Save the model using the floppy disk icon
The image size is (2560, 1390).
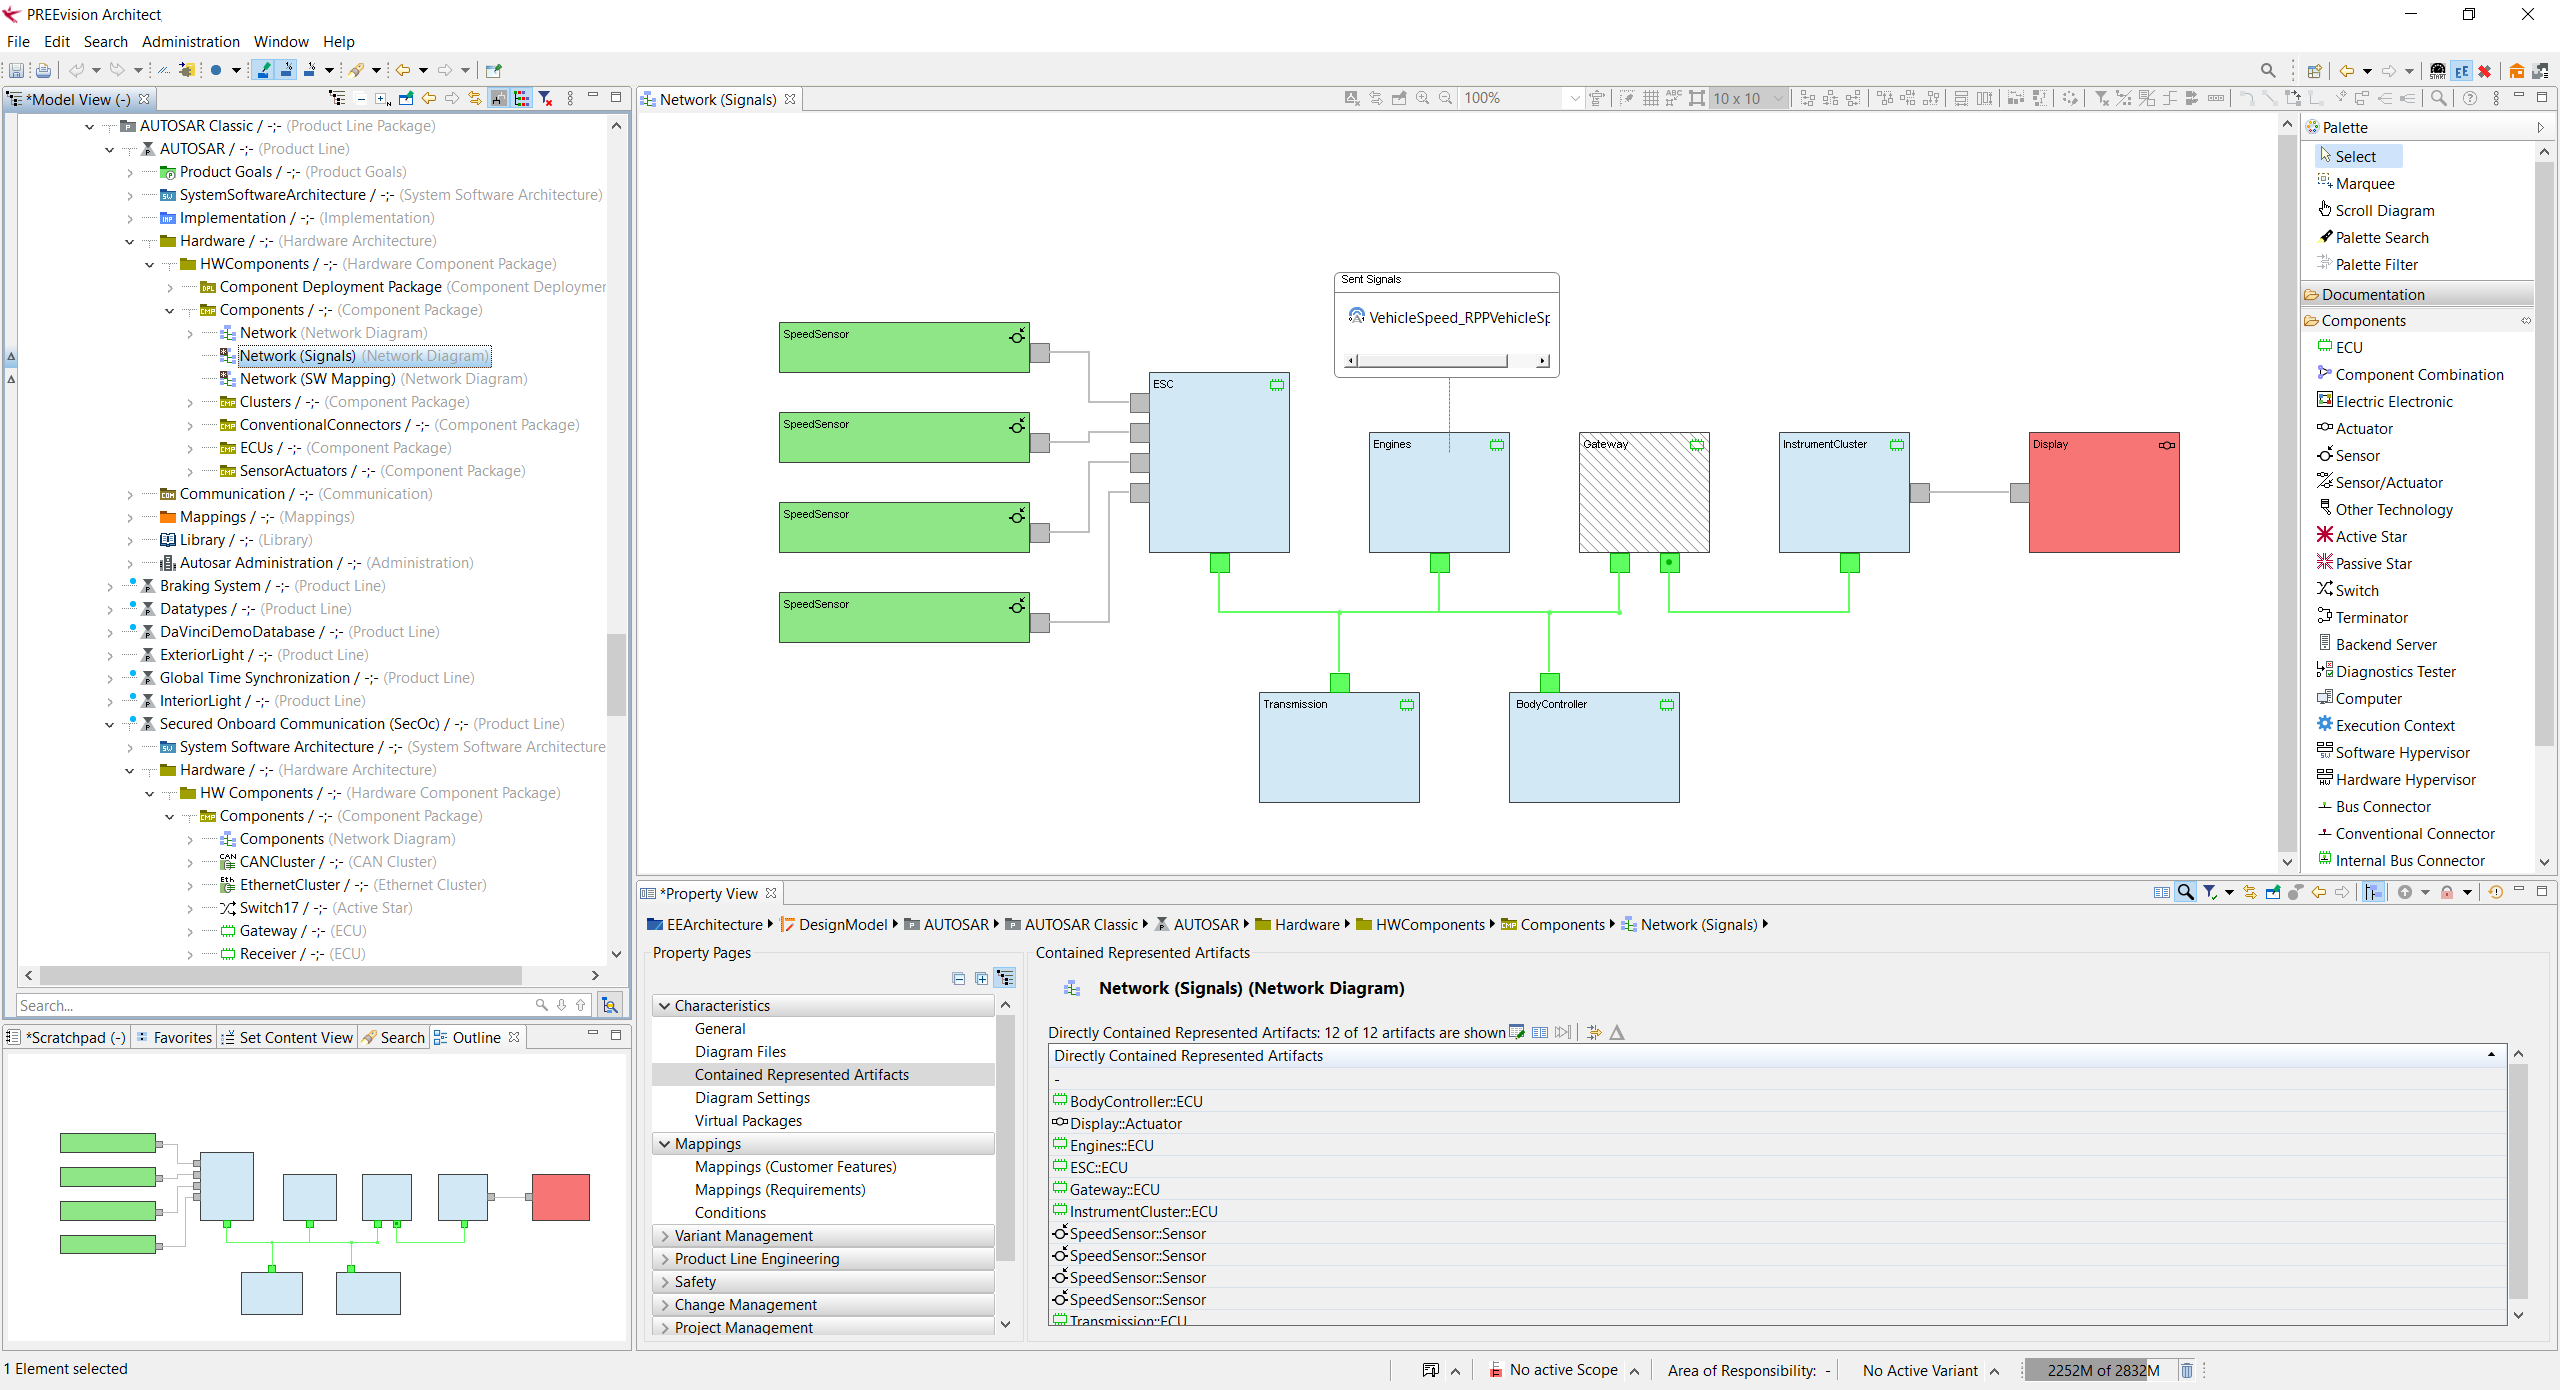click(x=16, y=70)
